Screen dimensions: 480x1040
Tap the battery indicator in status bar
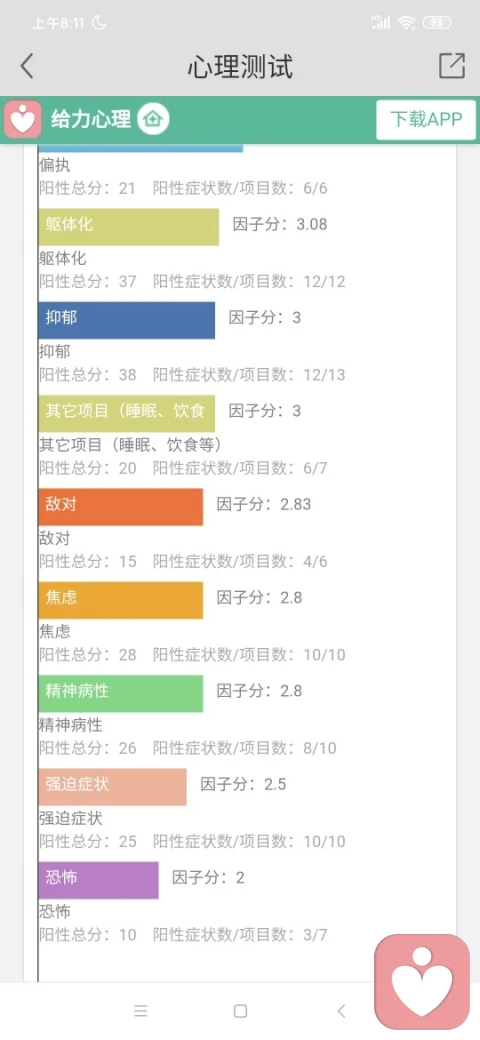437,23
